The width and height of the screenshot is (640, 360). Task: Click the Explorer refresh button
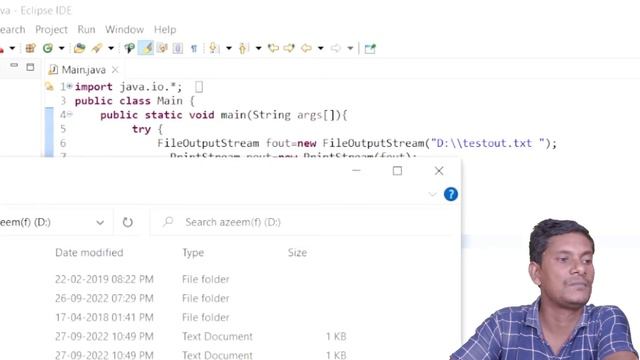pos(128,222)
